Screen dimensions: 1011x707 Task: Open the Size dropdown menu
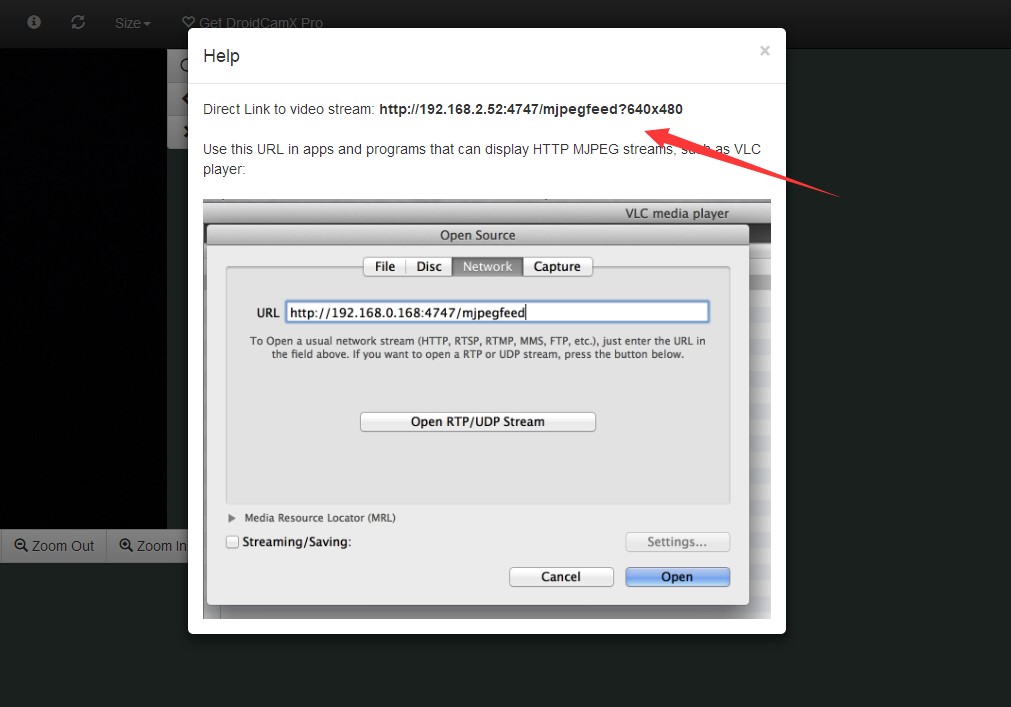132,23
